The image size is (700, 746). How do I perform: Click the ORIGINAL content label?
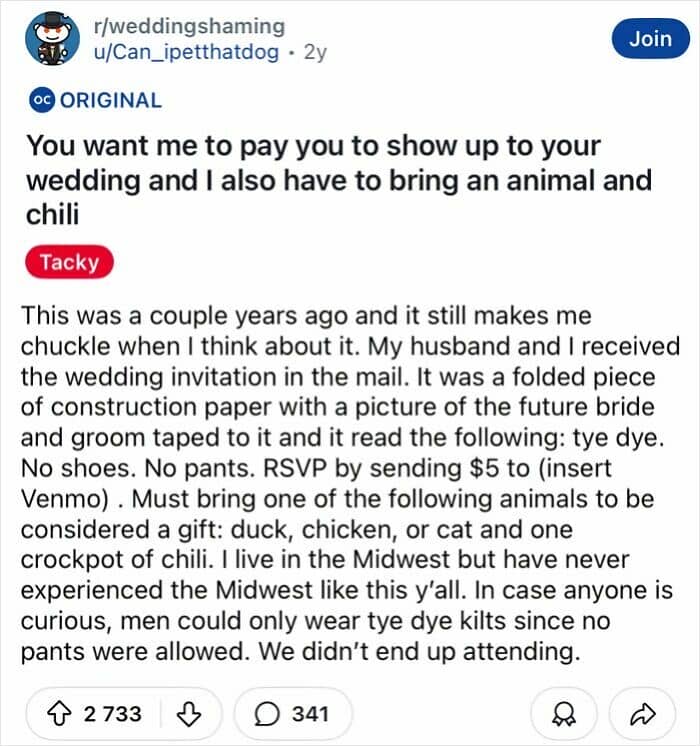[x=111, y=100]
